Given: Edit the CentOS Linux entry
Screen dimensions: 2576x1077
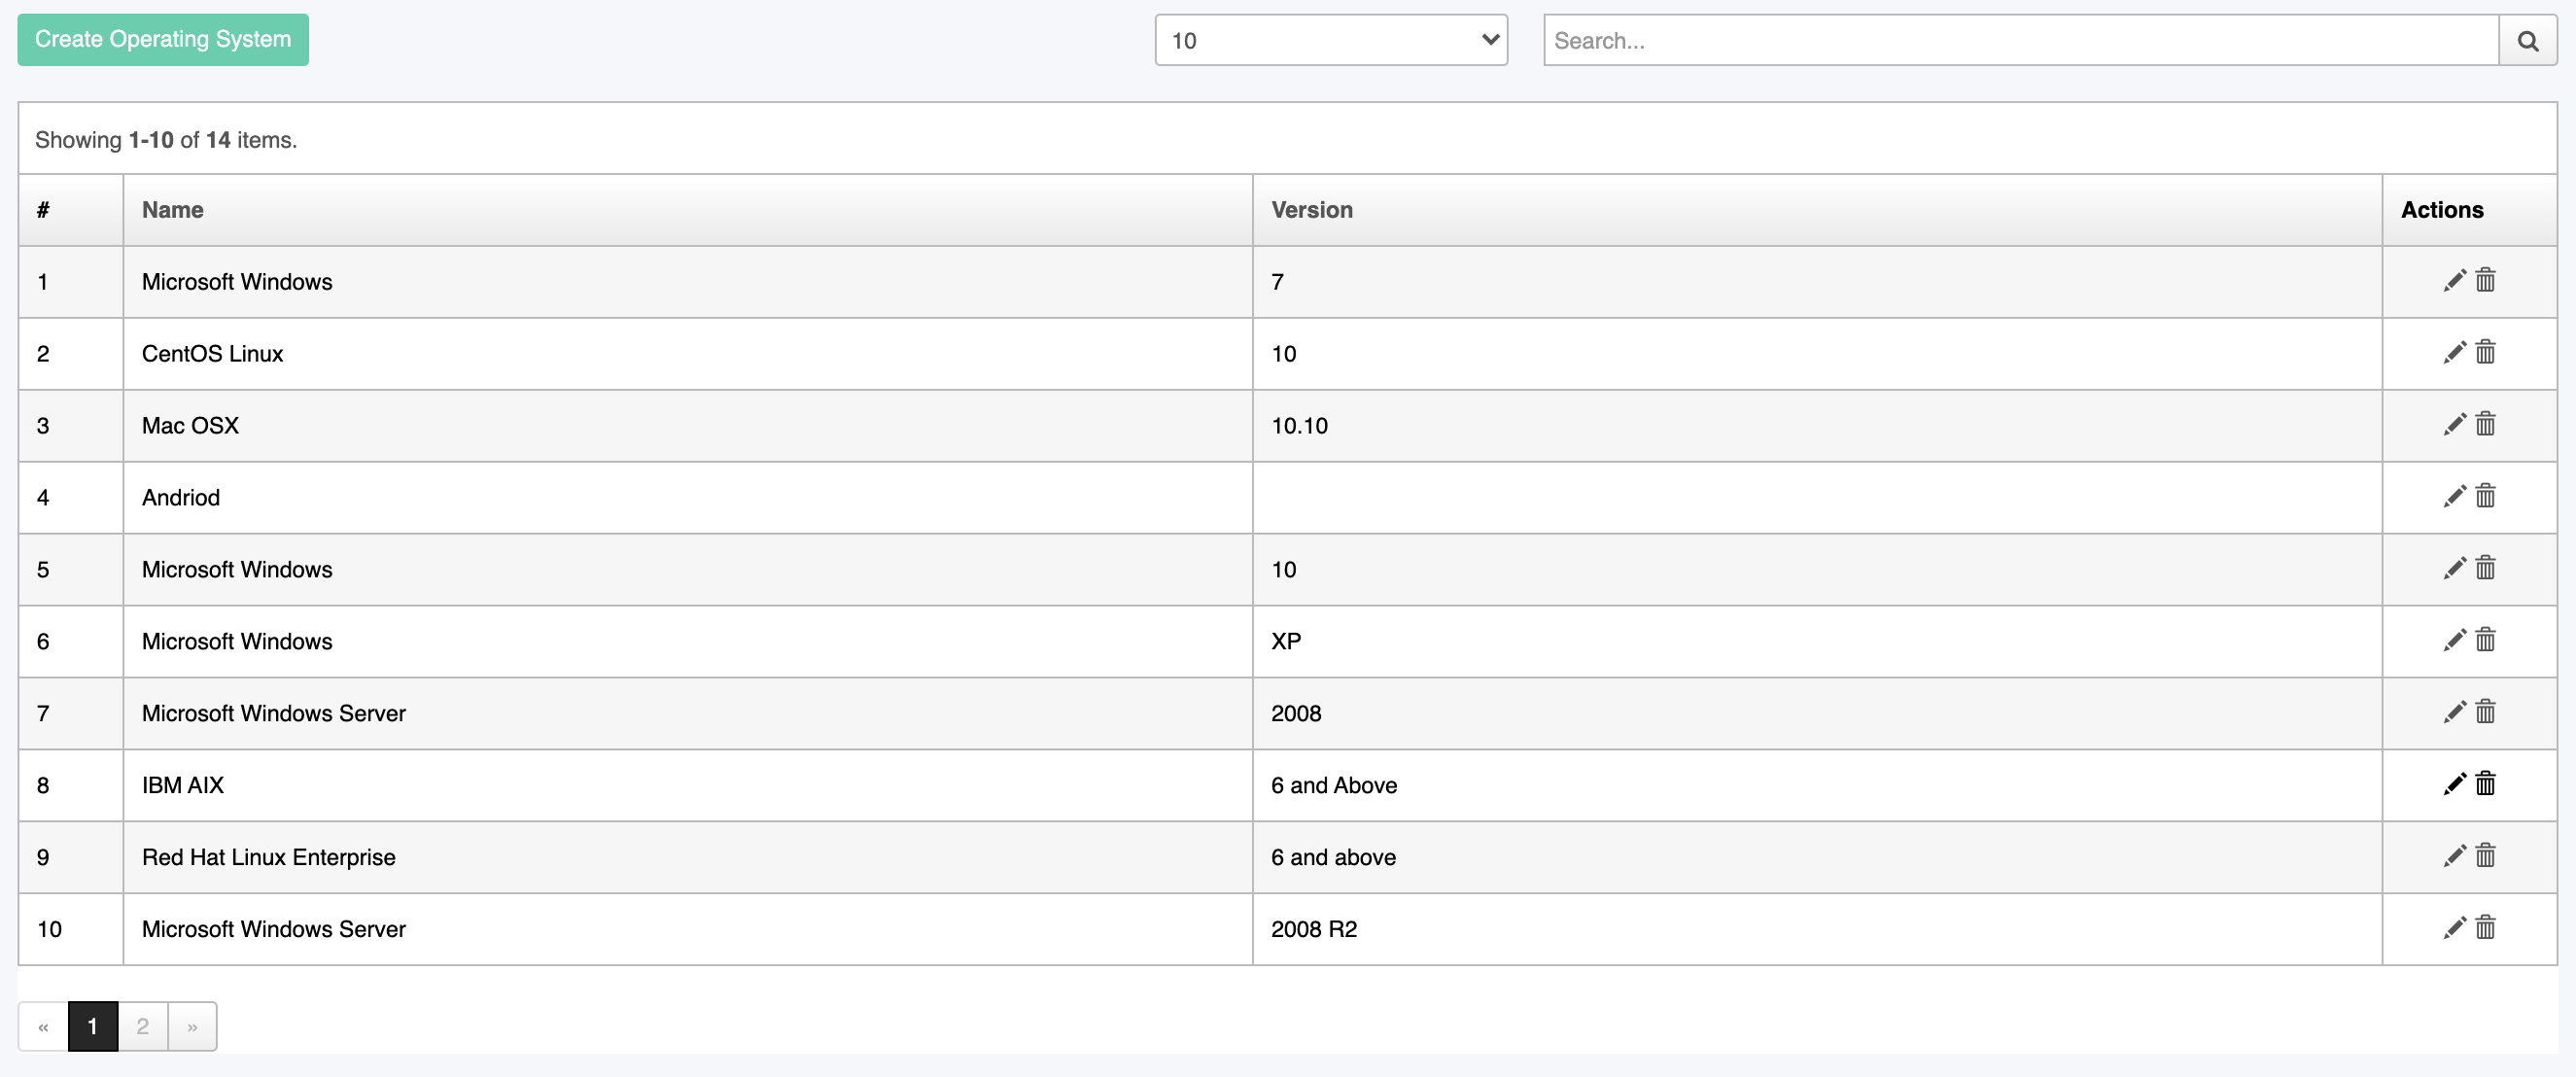Looking at the screenshot, I should click(2454, 353).
